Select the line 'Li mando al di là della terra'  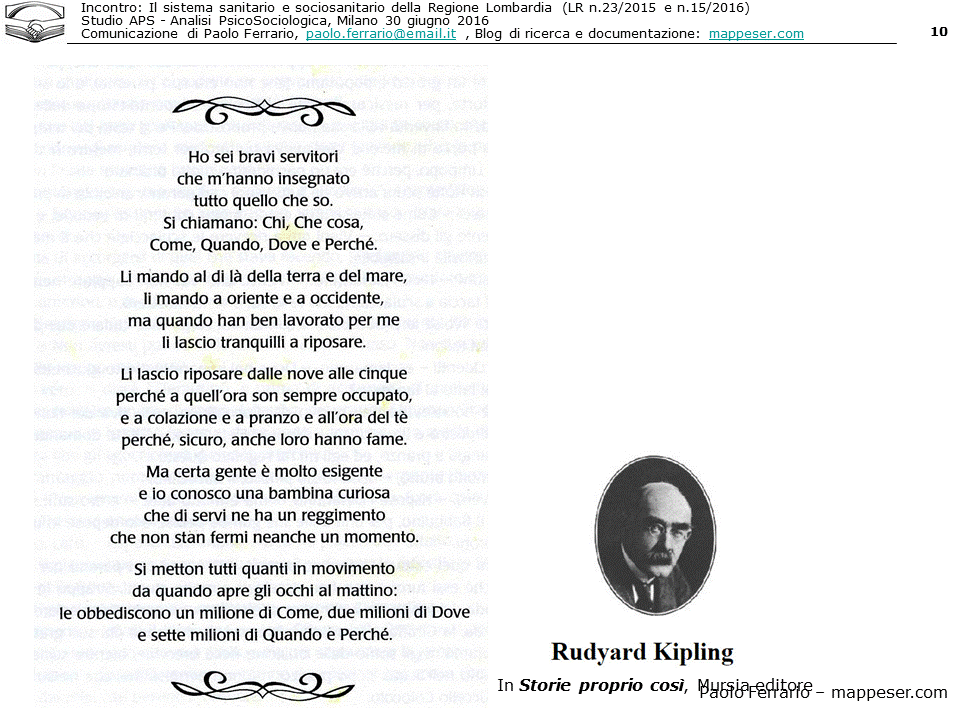[x=263, y=276]
